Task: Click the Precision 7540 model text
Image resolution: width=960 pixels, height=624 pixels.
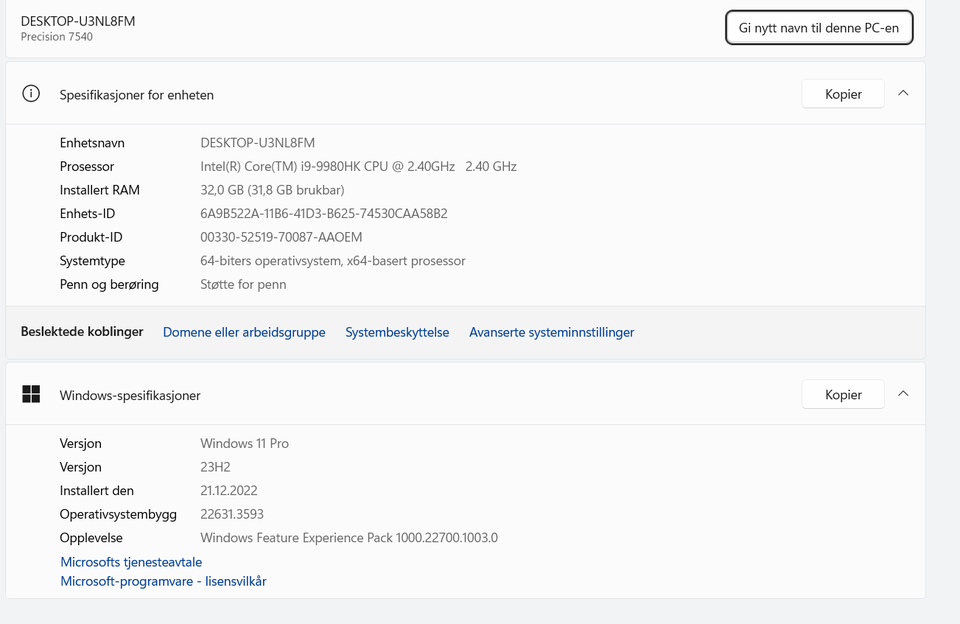Action: coord(57,37)
